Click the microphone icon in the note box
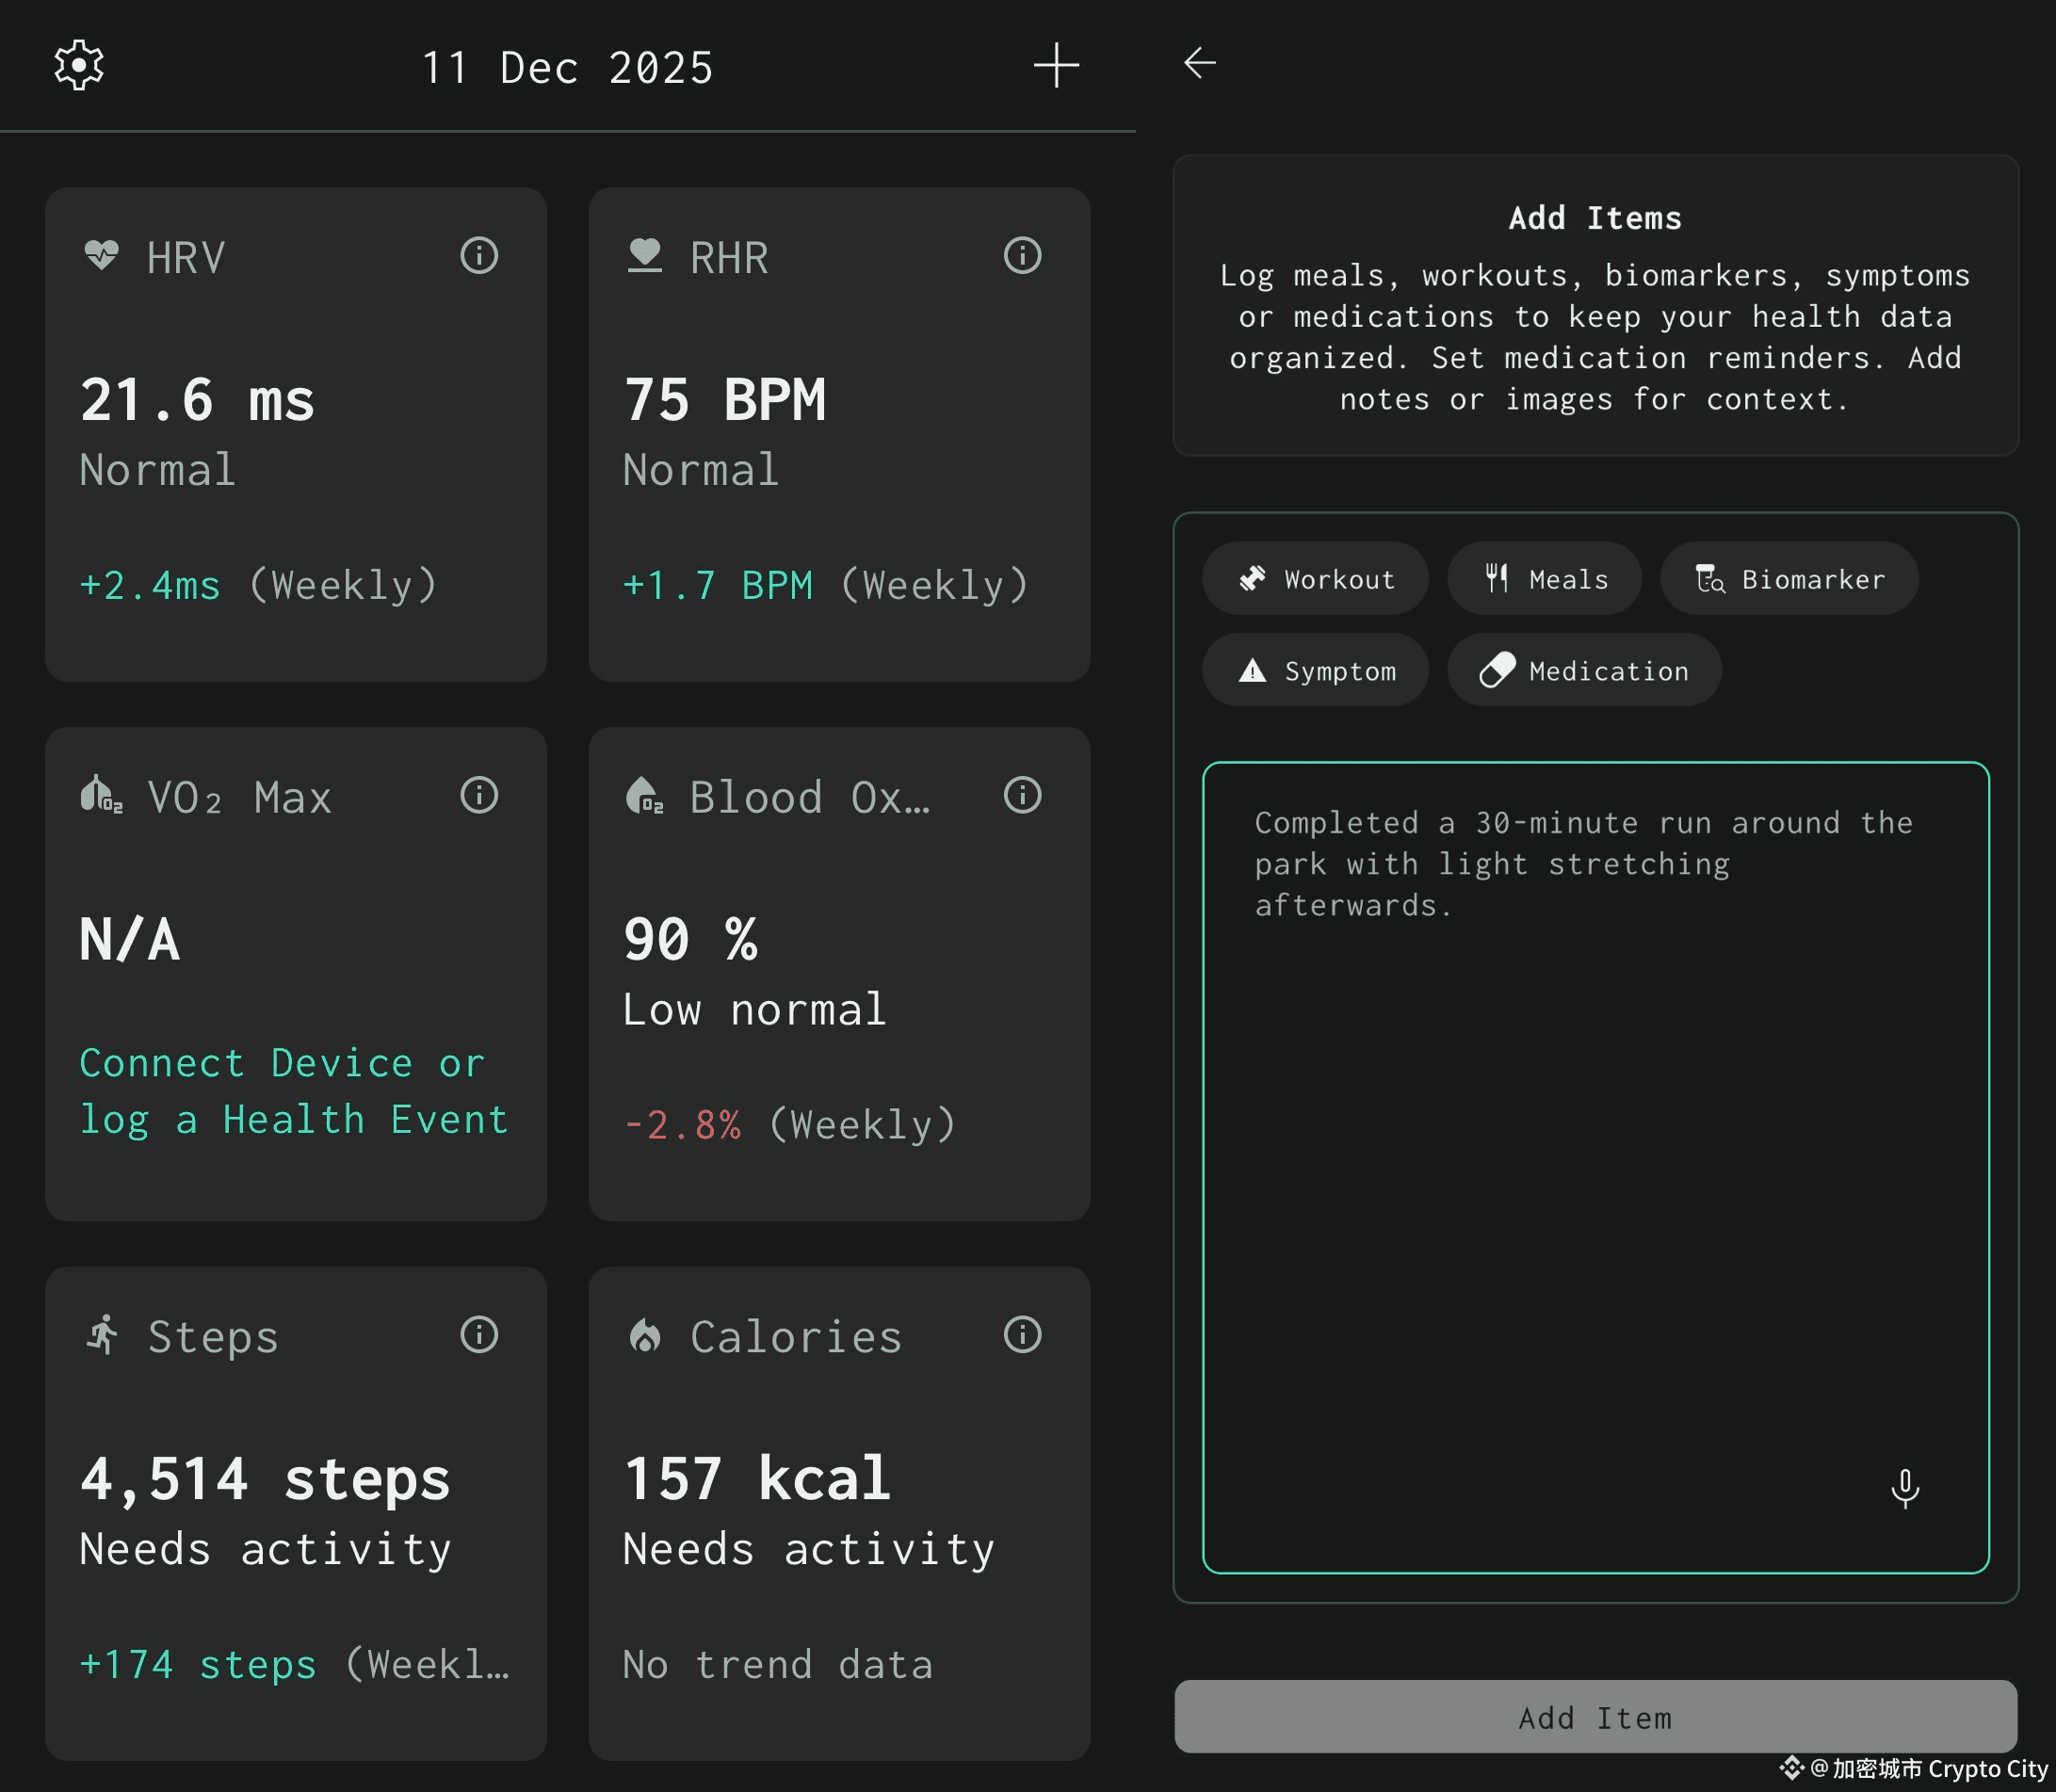The width and height of the screenshot is (2056, 1792). pyautogui.click(x=1907, y=1489)
